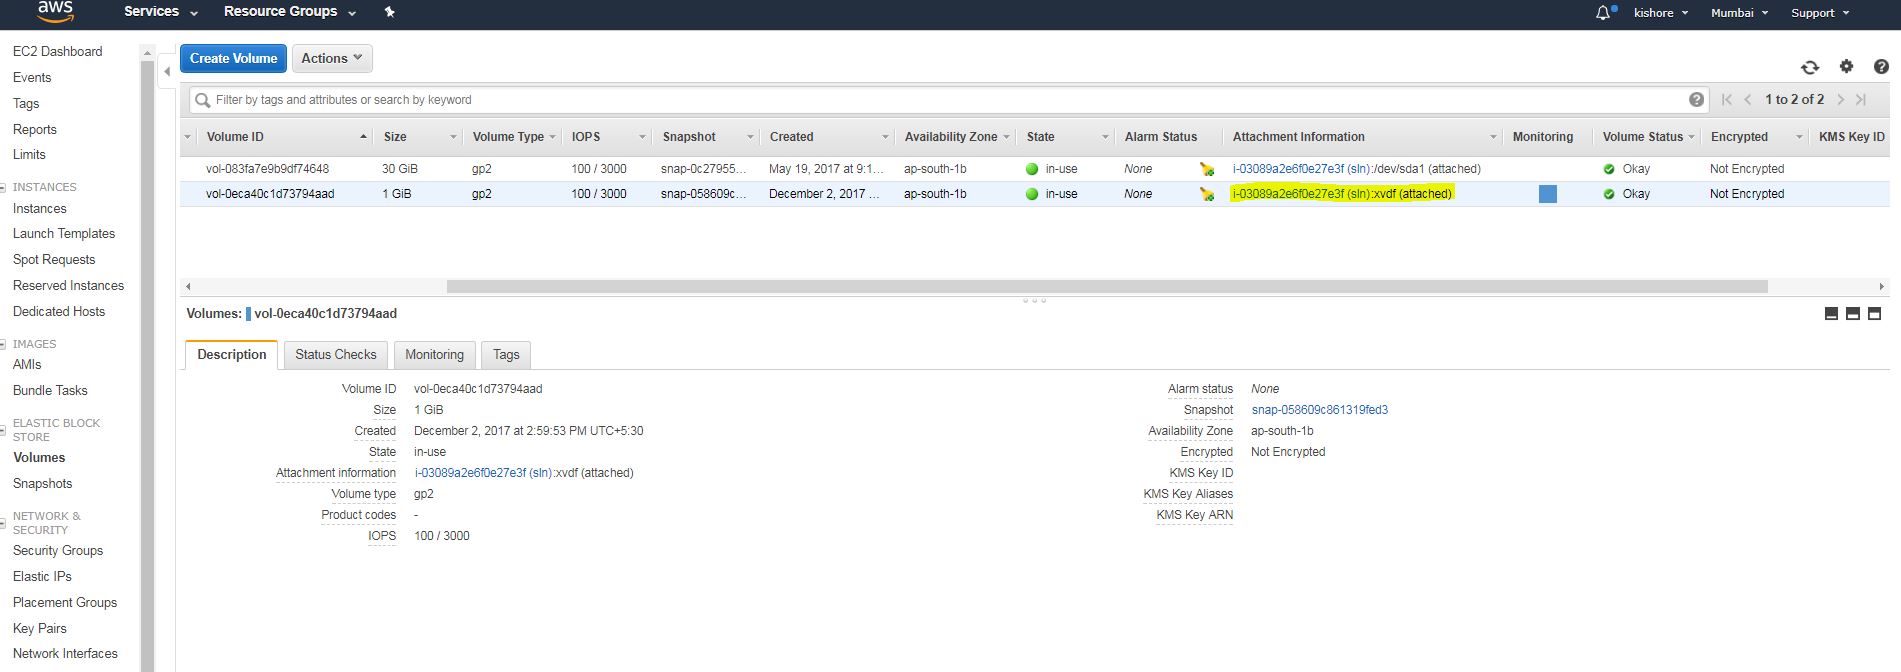Screen dimensions: 1901x672
Task: Open the Actions dropdown
Action: pyautogui.click(x=332, y=58)
